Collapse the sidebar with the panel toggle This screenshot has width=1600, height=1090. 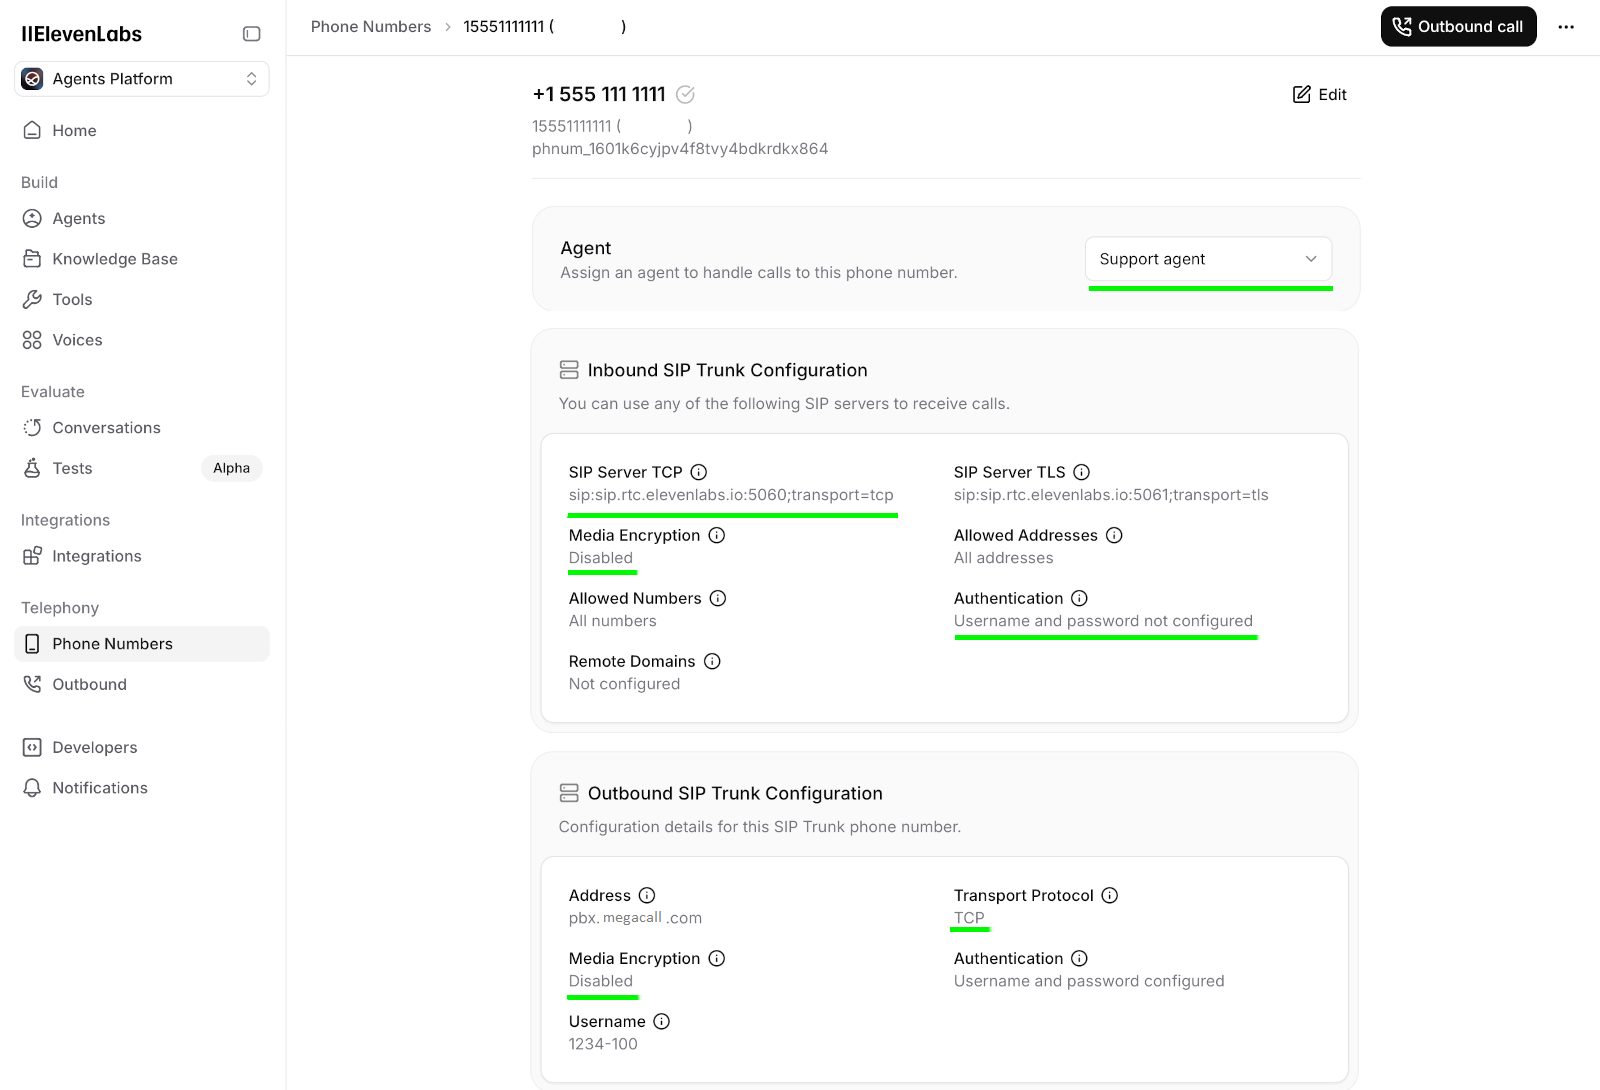[x=250, y=33]
